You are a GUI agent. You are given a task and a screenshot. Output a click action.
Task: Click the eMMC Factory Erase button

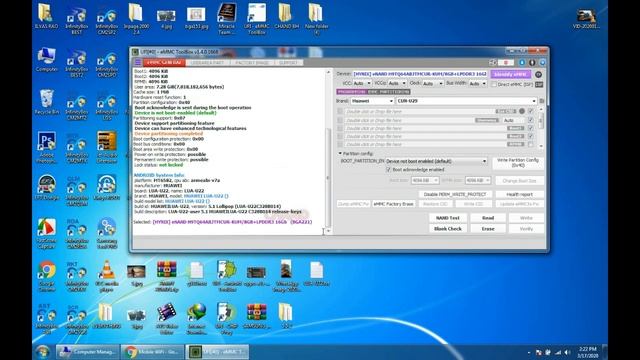393,204
